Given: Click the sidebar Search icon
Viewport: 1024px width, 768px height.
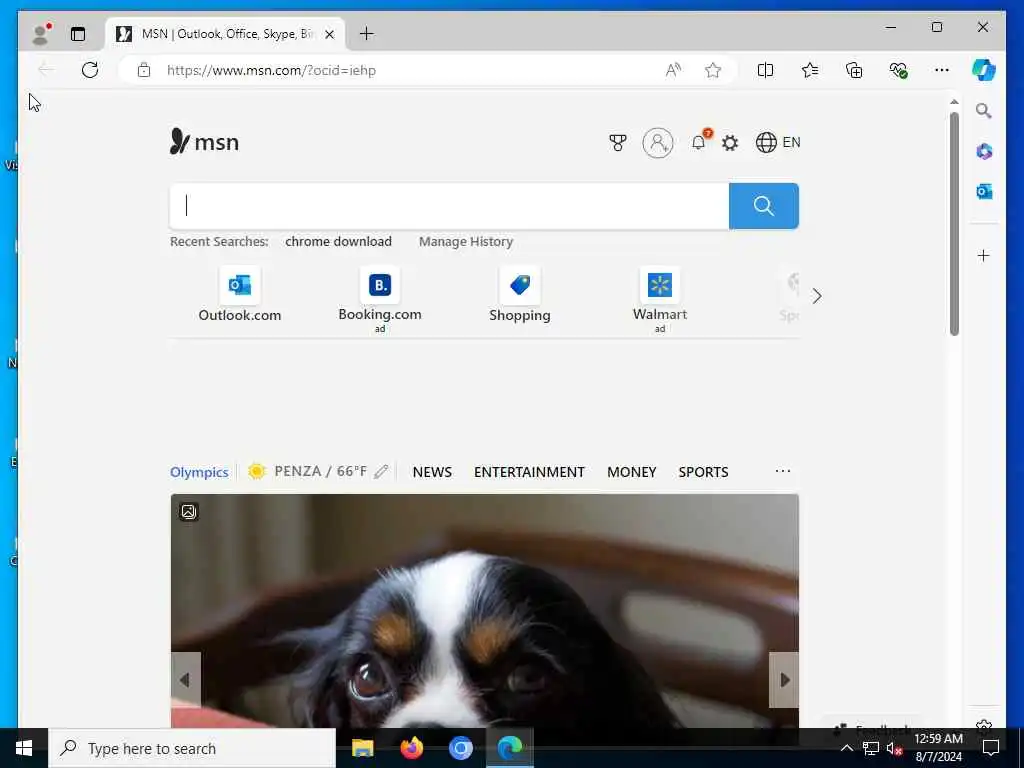Looking at the screenshot, I should click(x=984, y=111).
